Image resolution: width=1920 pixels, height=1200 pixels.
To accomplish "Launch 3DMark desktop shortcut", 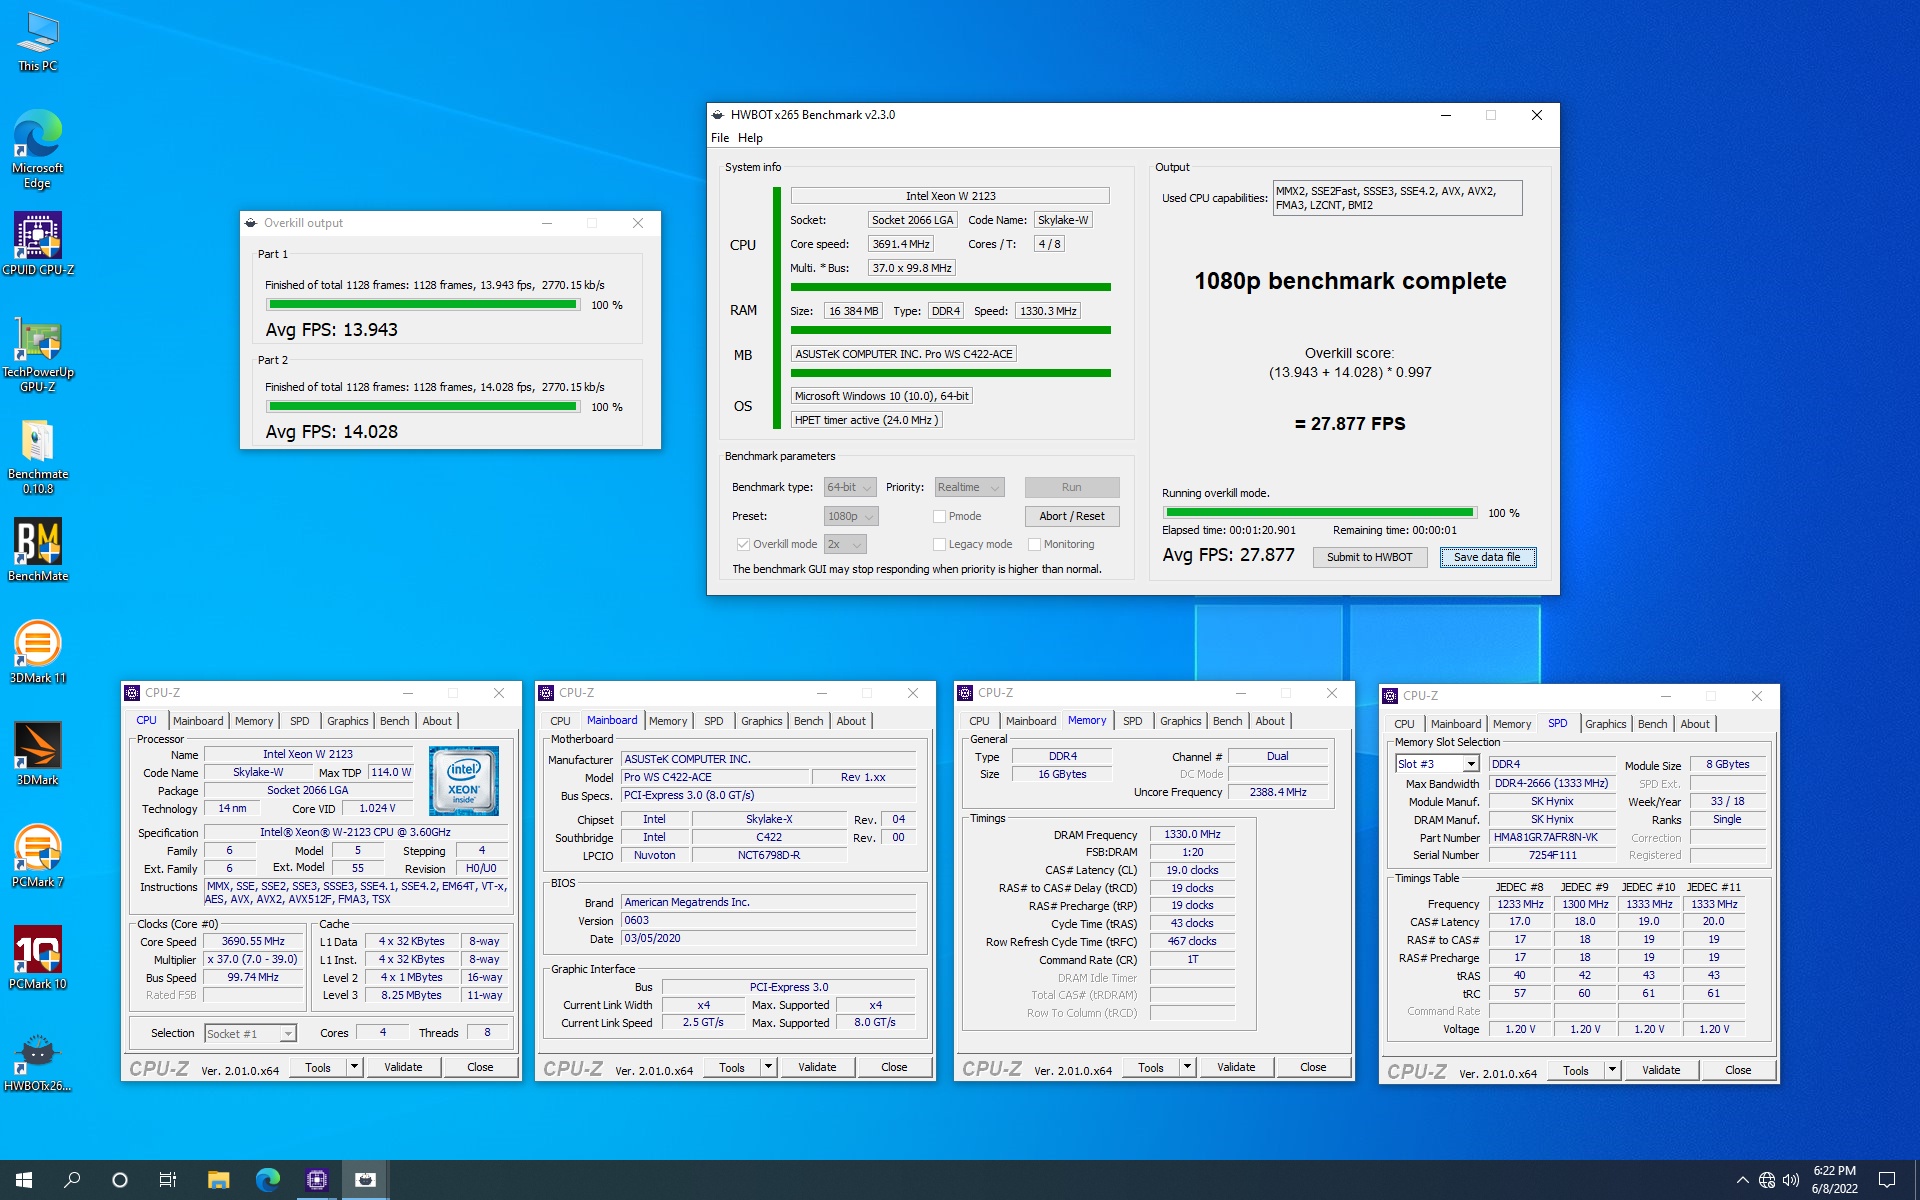I will [x=38, y=753].
